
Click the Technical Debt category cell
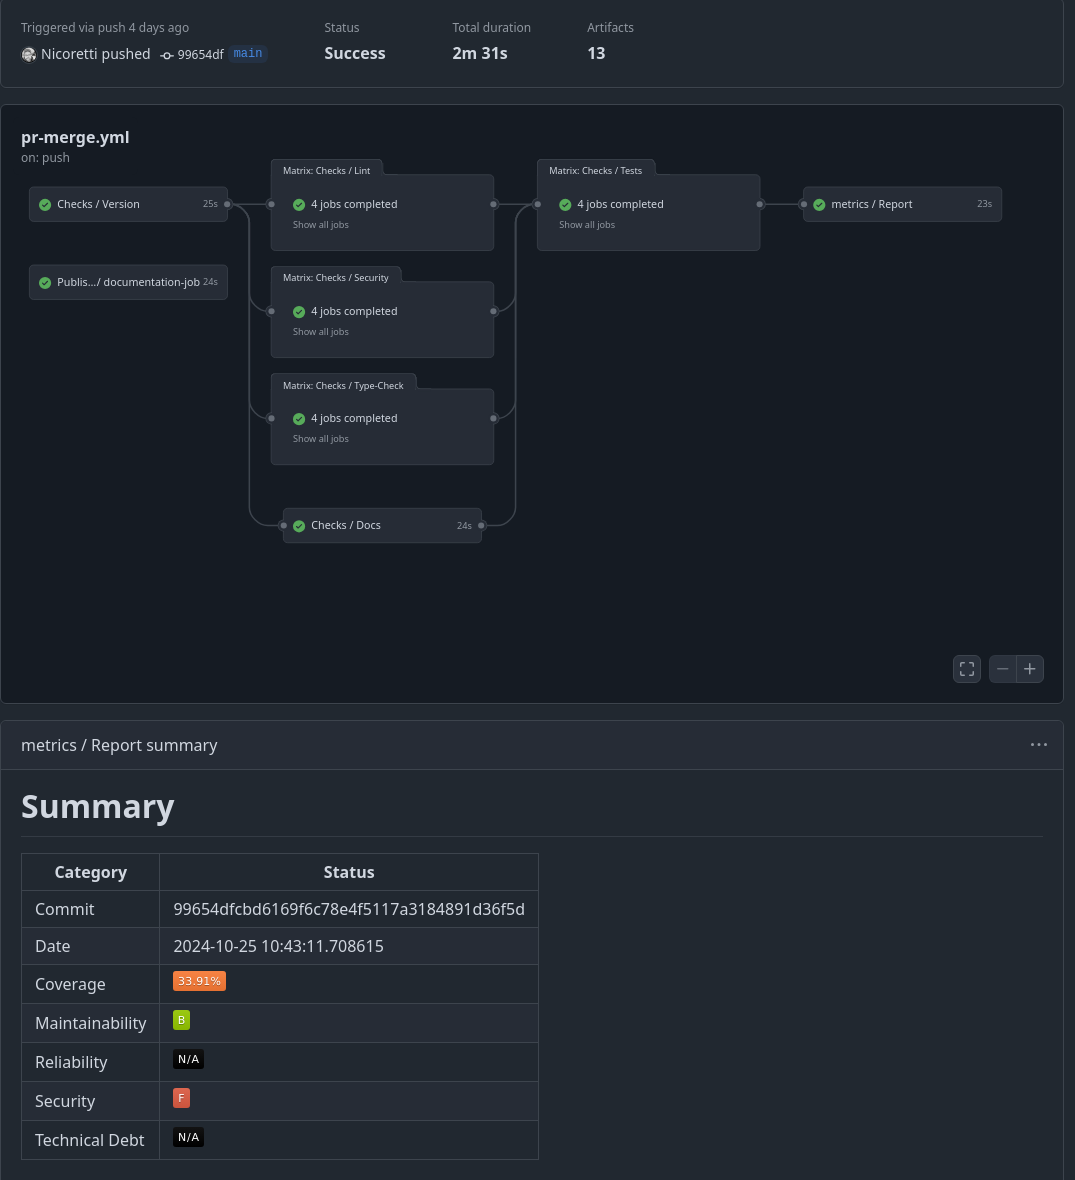tap(90, 1140)
